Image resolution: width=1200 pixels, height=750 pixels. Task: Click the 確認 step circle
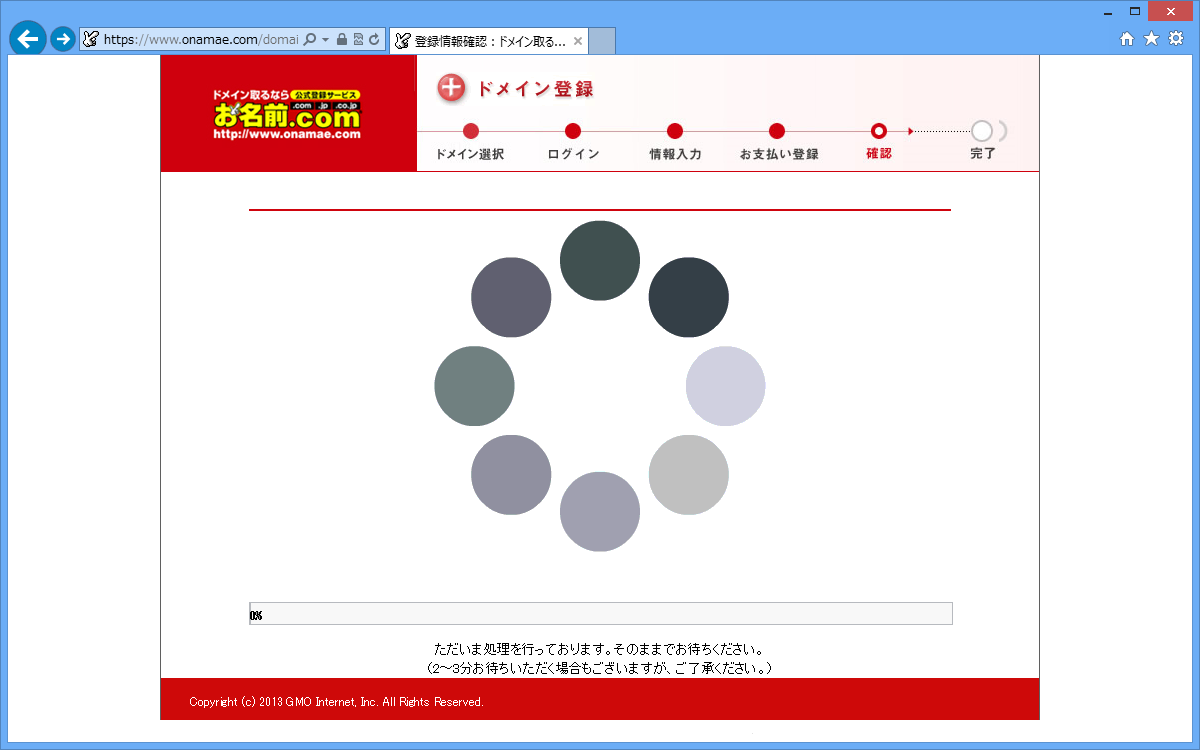pos(879,131)
